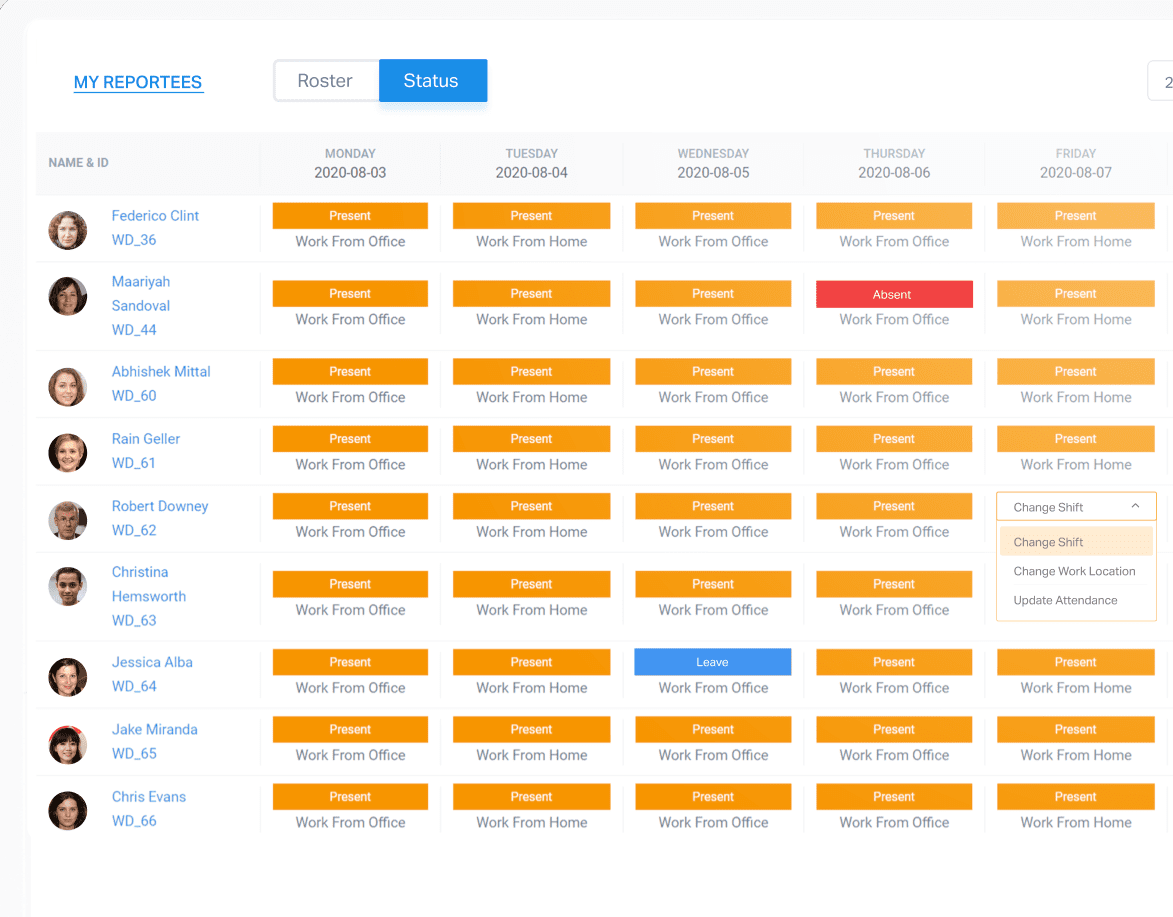
Task: Click the Jessica Alba name link
Action: pos(152,662)
